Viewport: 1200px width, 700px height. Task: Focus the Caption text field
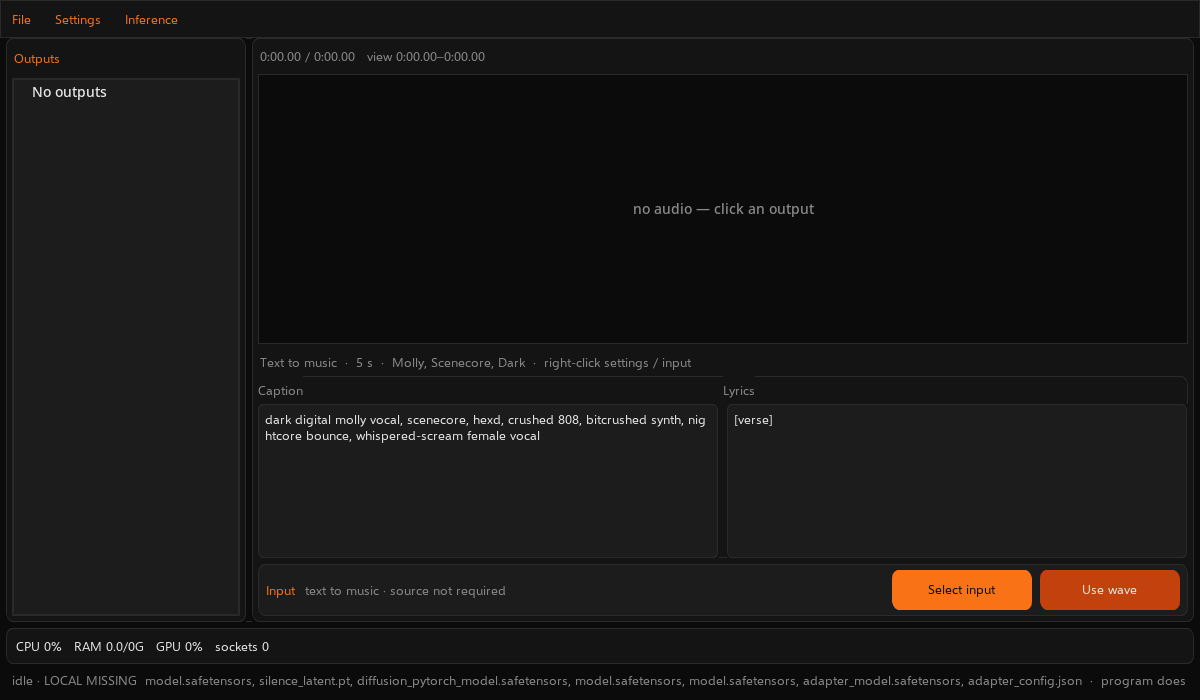click(x=488, y=481)
